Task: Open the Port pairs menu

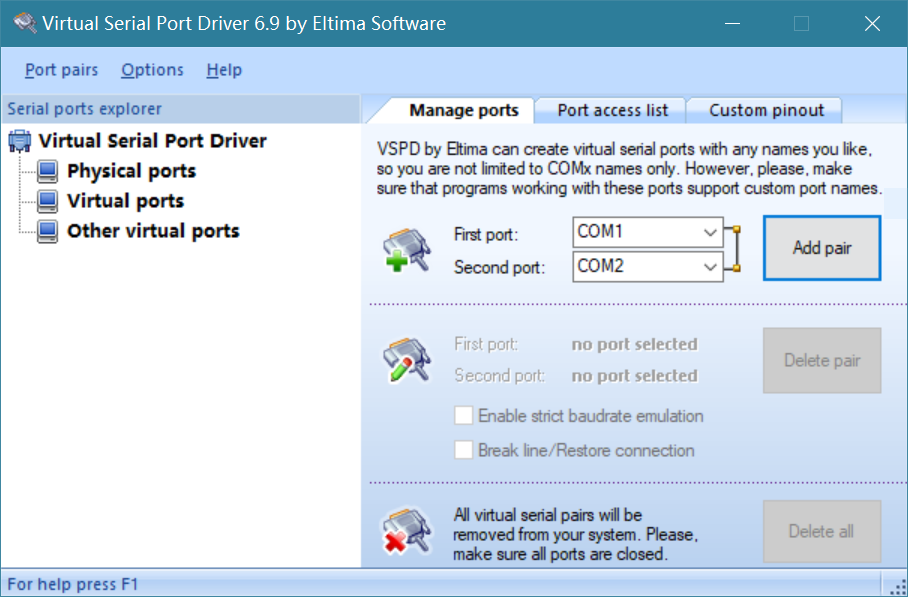Action: pos(62,70)
